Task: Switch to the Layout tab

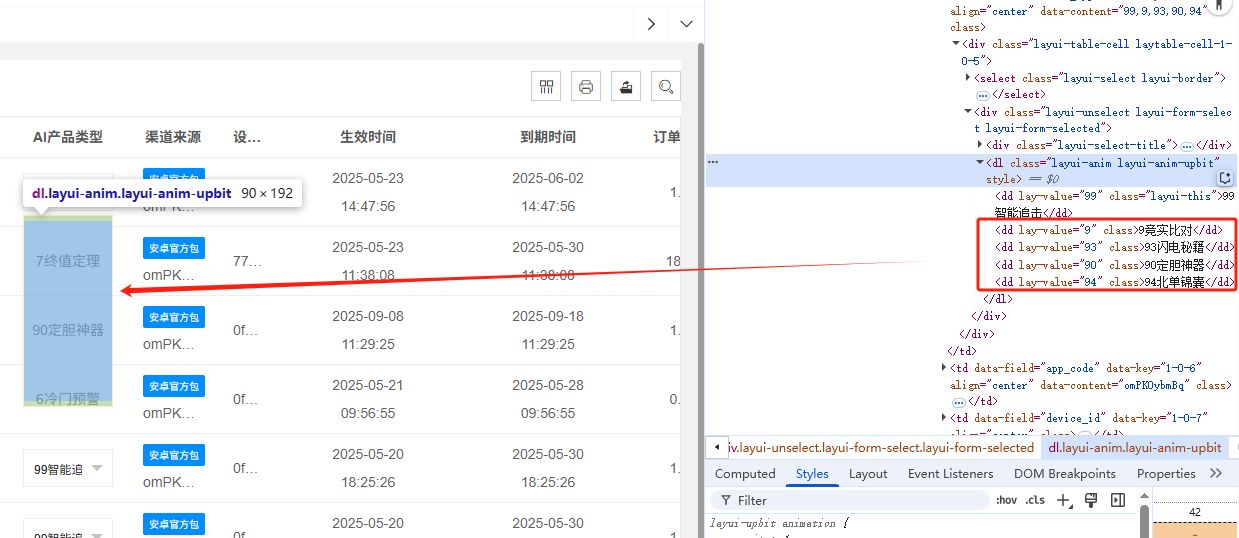Action: pos(868,474)
